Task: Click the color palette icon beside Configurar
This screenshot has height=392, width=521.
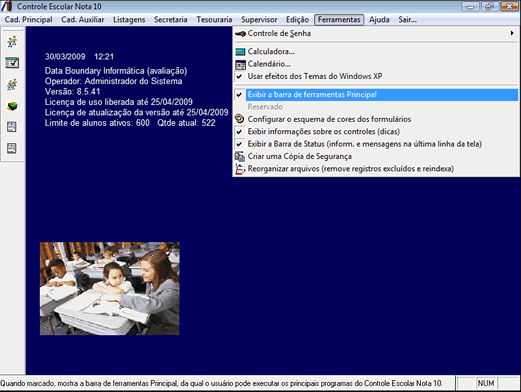Action: tap(240, 119)
